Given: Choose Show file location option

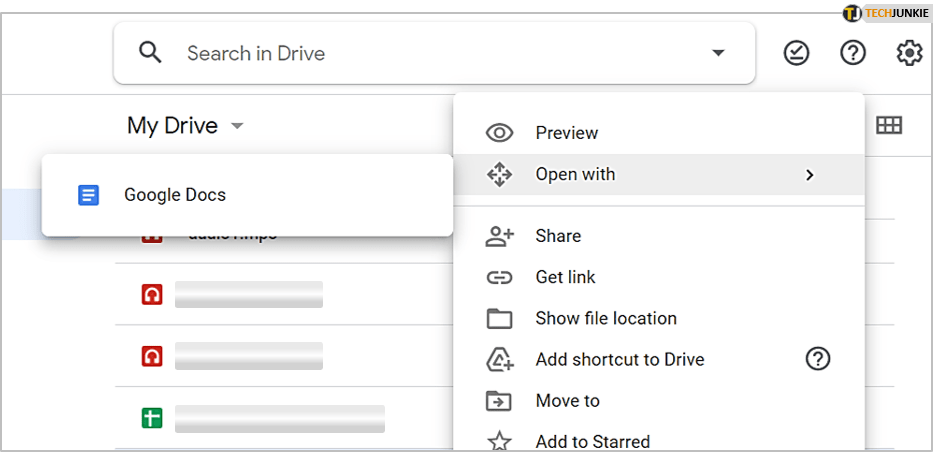Looking at the screenshot, I should point(605,318).
